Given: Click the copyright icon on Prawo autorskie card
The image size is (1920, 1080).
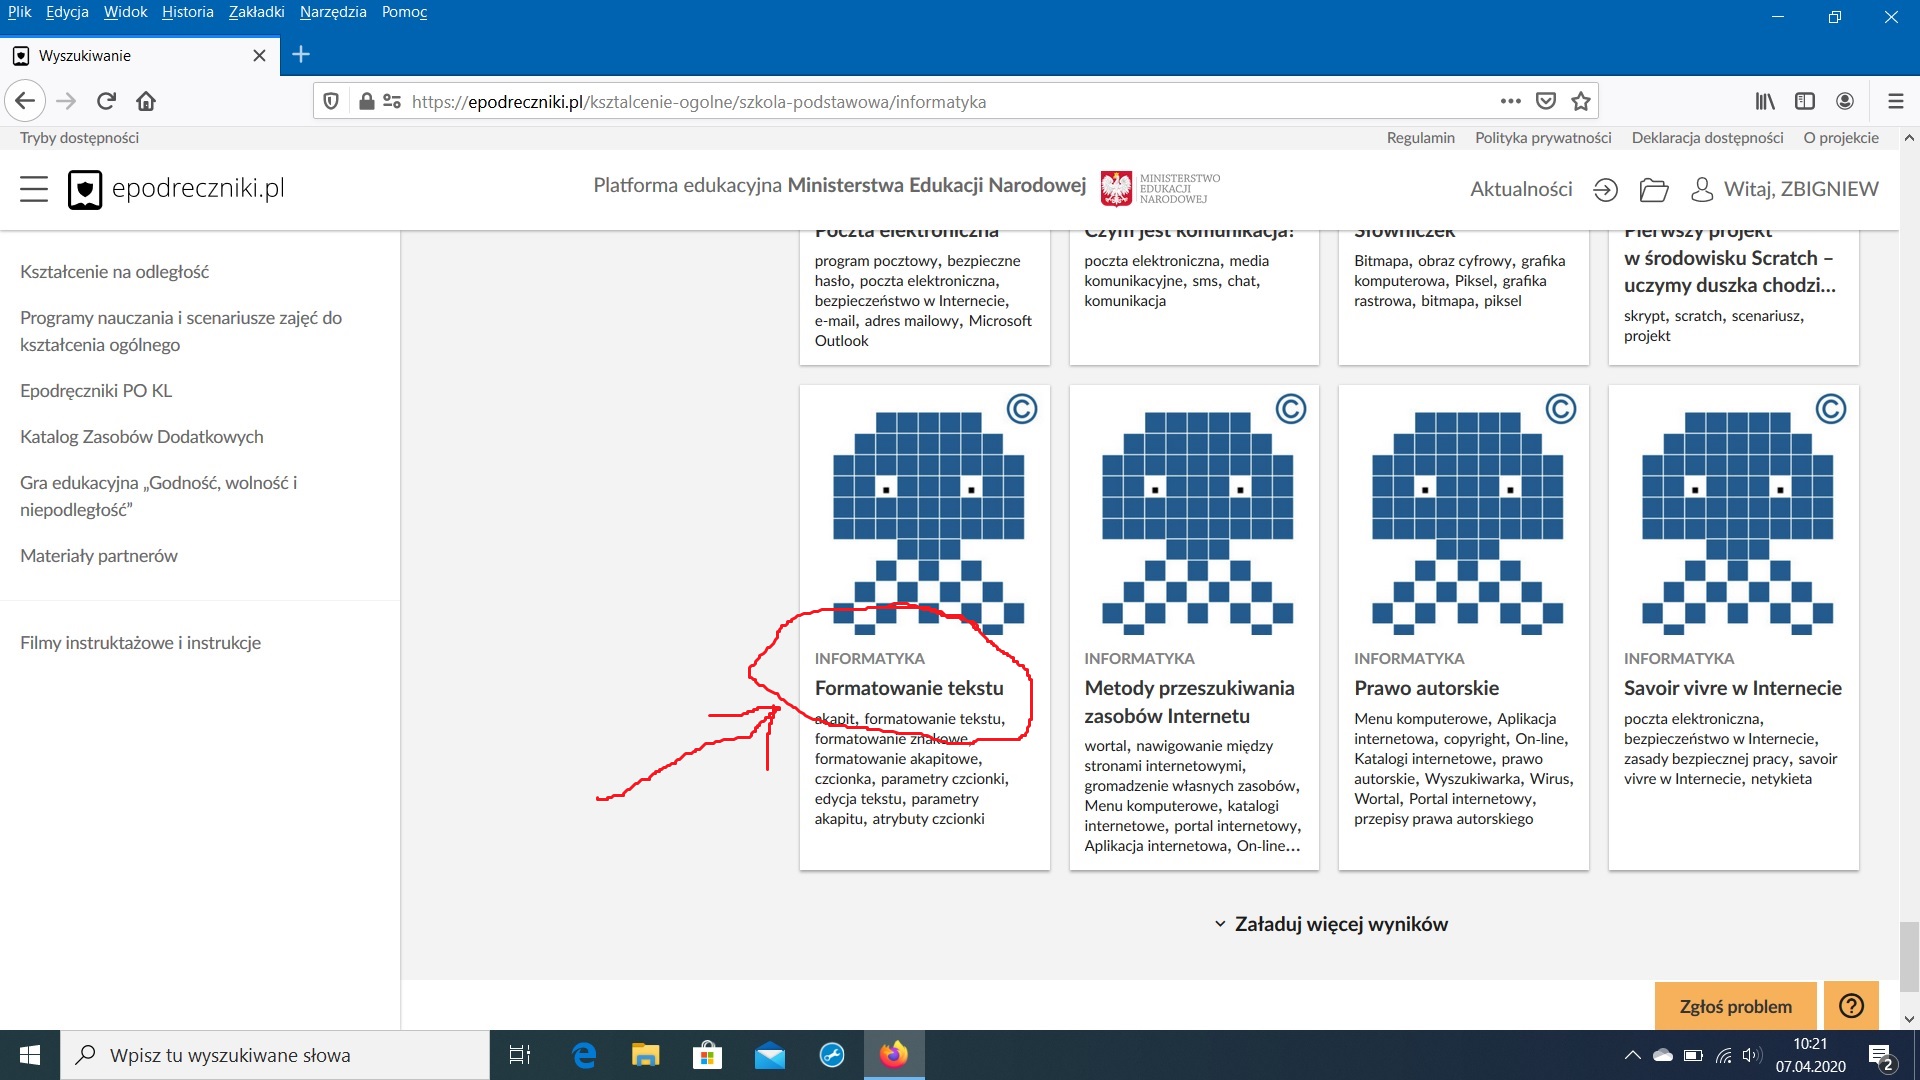Looking at the screenshot, I should click(x=1561, y=409).
